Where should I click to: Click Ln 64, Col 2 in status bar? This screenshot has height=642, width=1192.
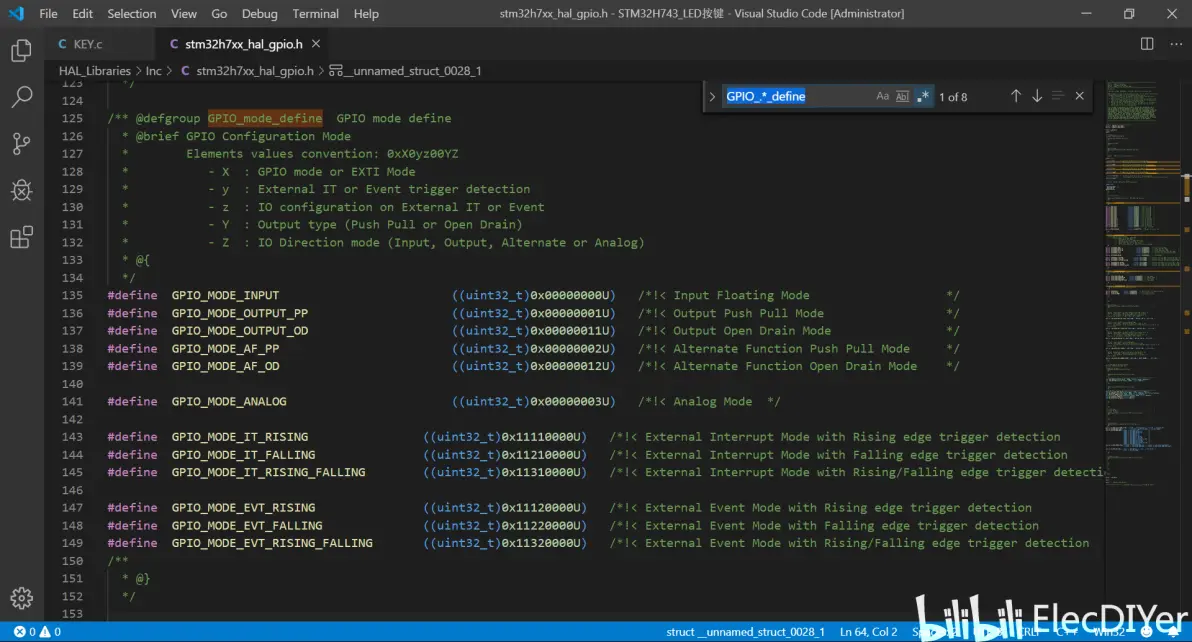click(868, 632)
